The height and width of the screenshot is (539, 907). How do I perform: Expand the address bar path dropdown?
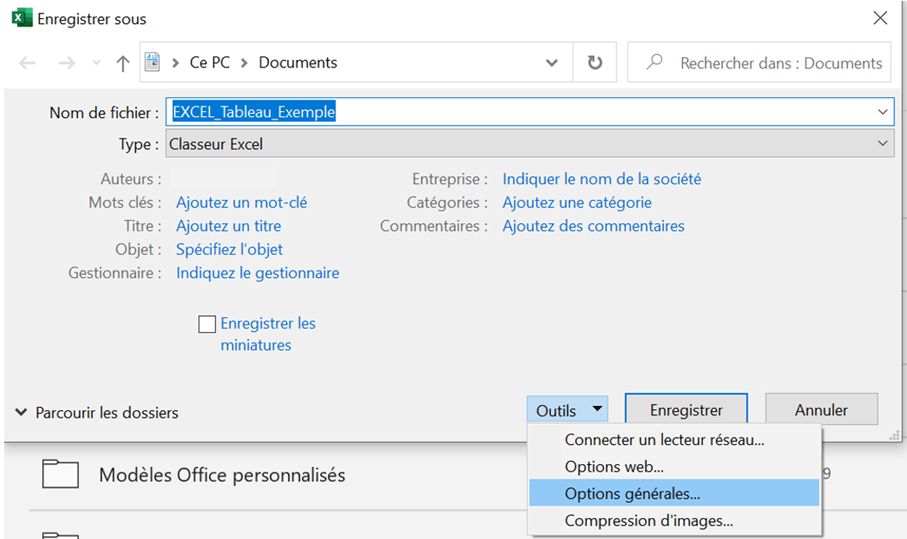click(552, 62)
